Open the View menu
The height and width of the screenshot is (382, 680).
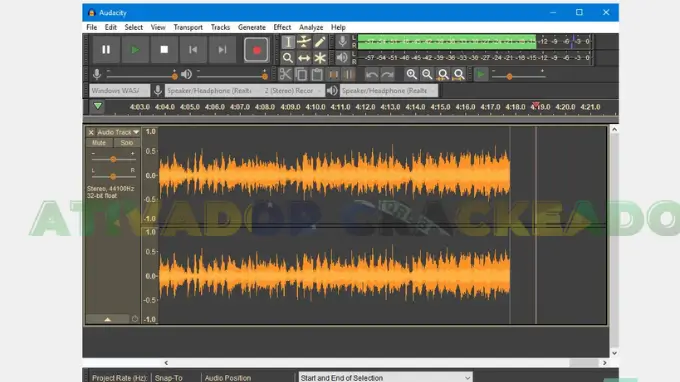158,27
